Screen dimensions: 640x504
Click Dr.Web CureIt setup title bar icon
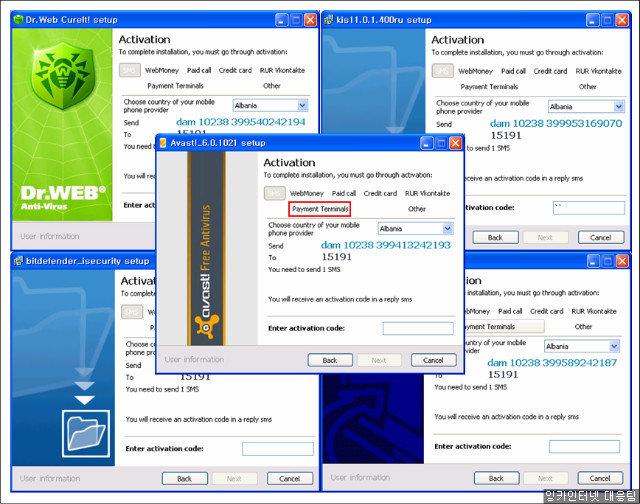coord(18,20)
